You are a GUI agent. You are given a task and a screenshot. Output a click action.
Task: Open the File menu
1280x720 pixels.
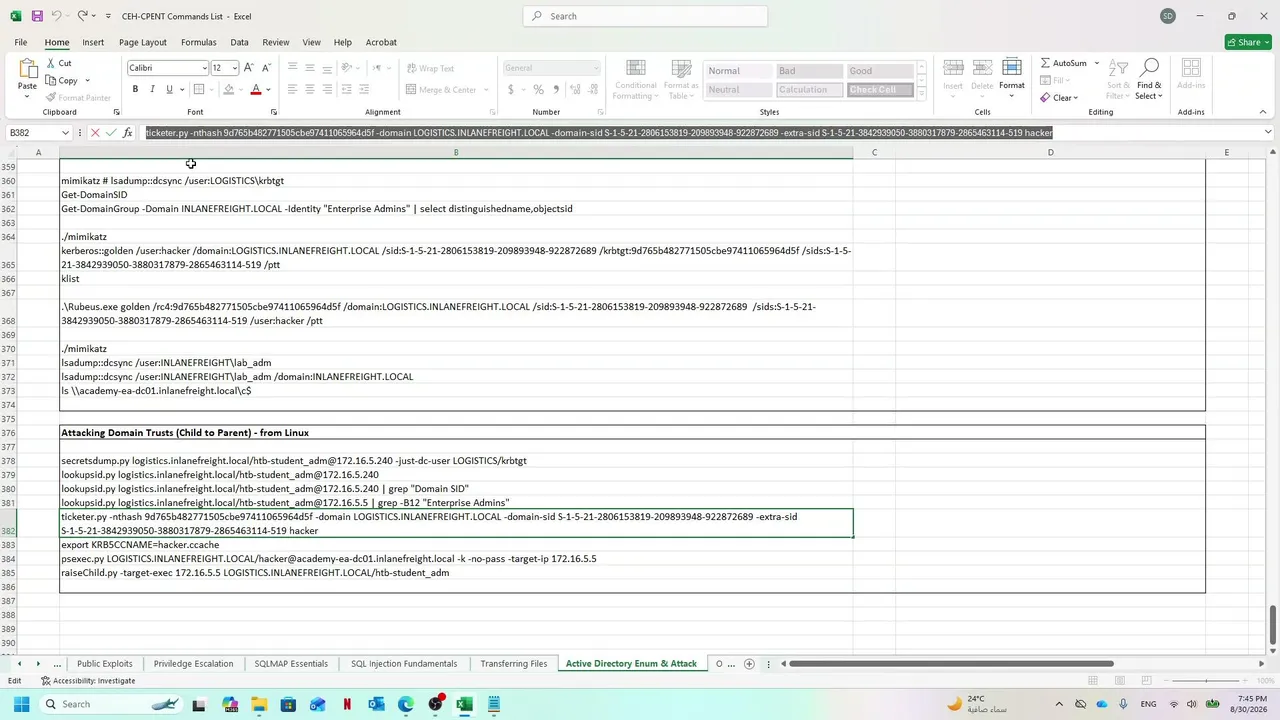click(20, 42)
